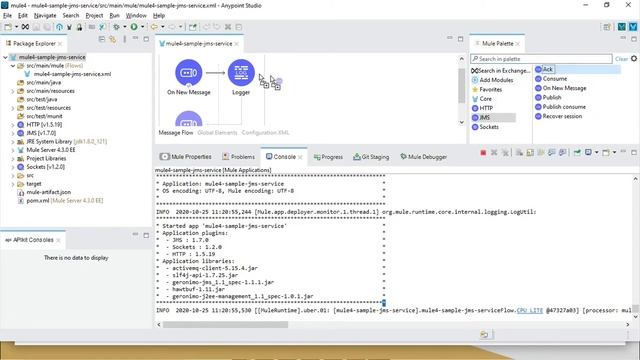Click Collapse All icon in Package Explorer

point(102,39)
